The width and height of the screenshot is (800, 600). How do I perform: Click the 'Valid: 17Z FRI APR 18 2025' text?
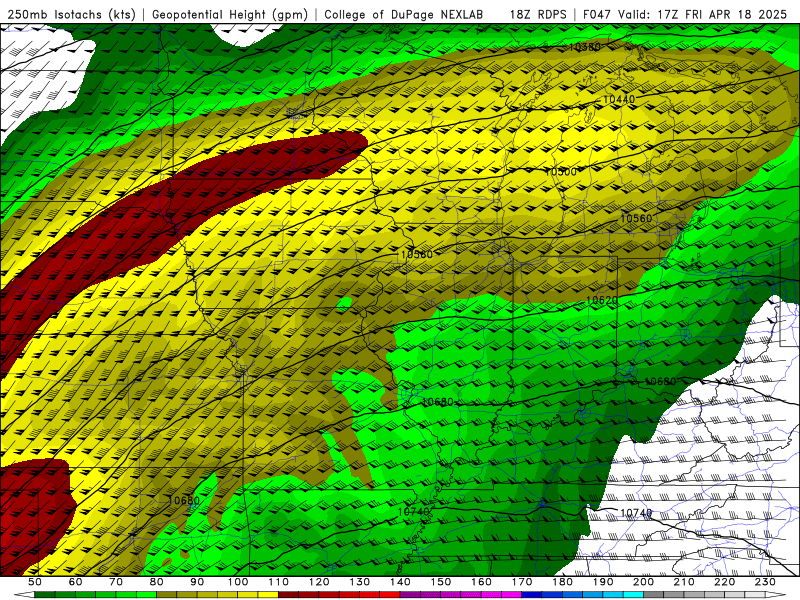703,15
